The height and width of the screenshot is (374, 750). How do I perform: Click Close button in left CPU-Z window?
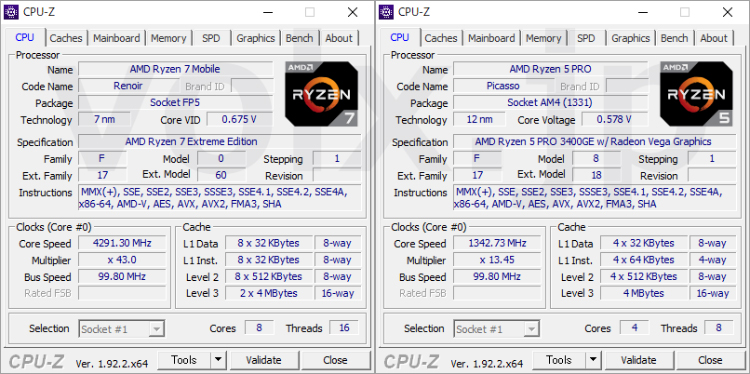335,360
